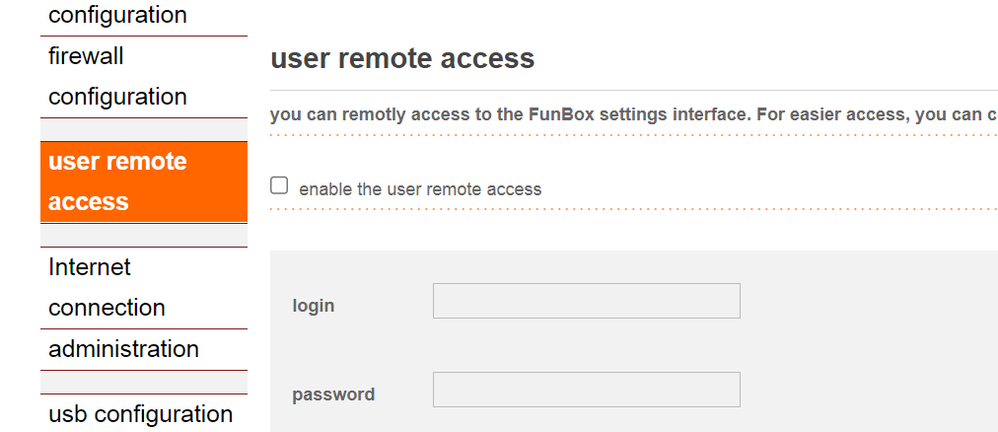
Task: Click the "user remote access" page heading
Action: click(x=402, y=58)
